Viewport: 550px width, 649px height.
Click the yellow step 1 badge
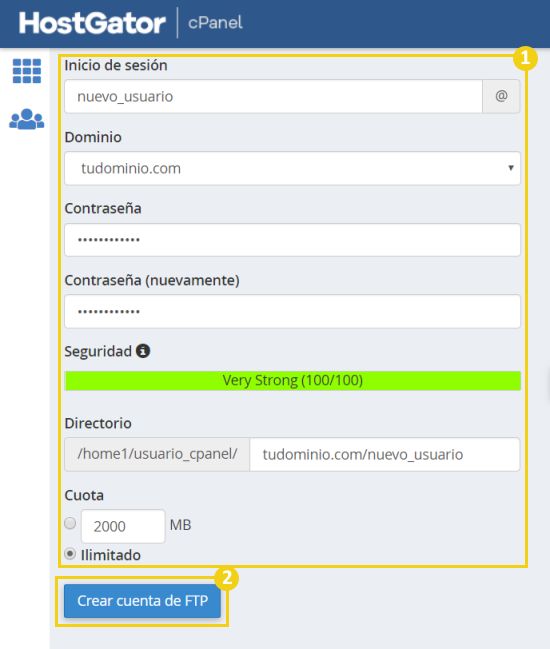(x=525, y=58)
